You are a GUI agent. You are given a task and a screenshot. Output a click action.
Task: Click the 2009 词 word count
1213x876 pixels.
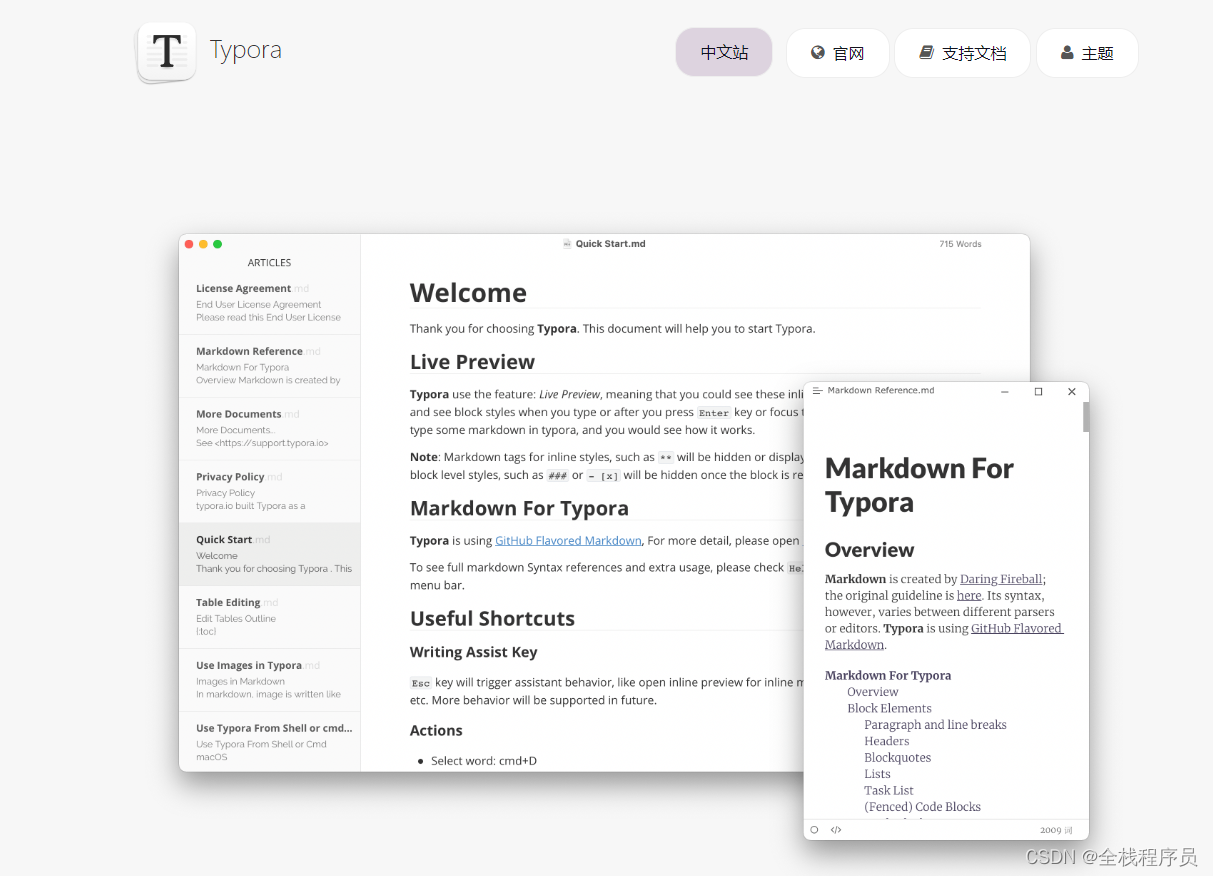[1056, 830]
